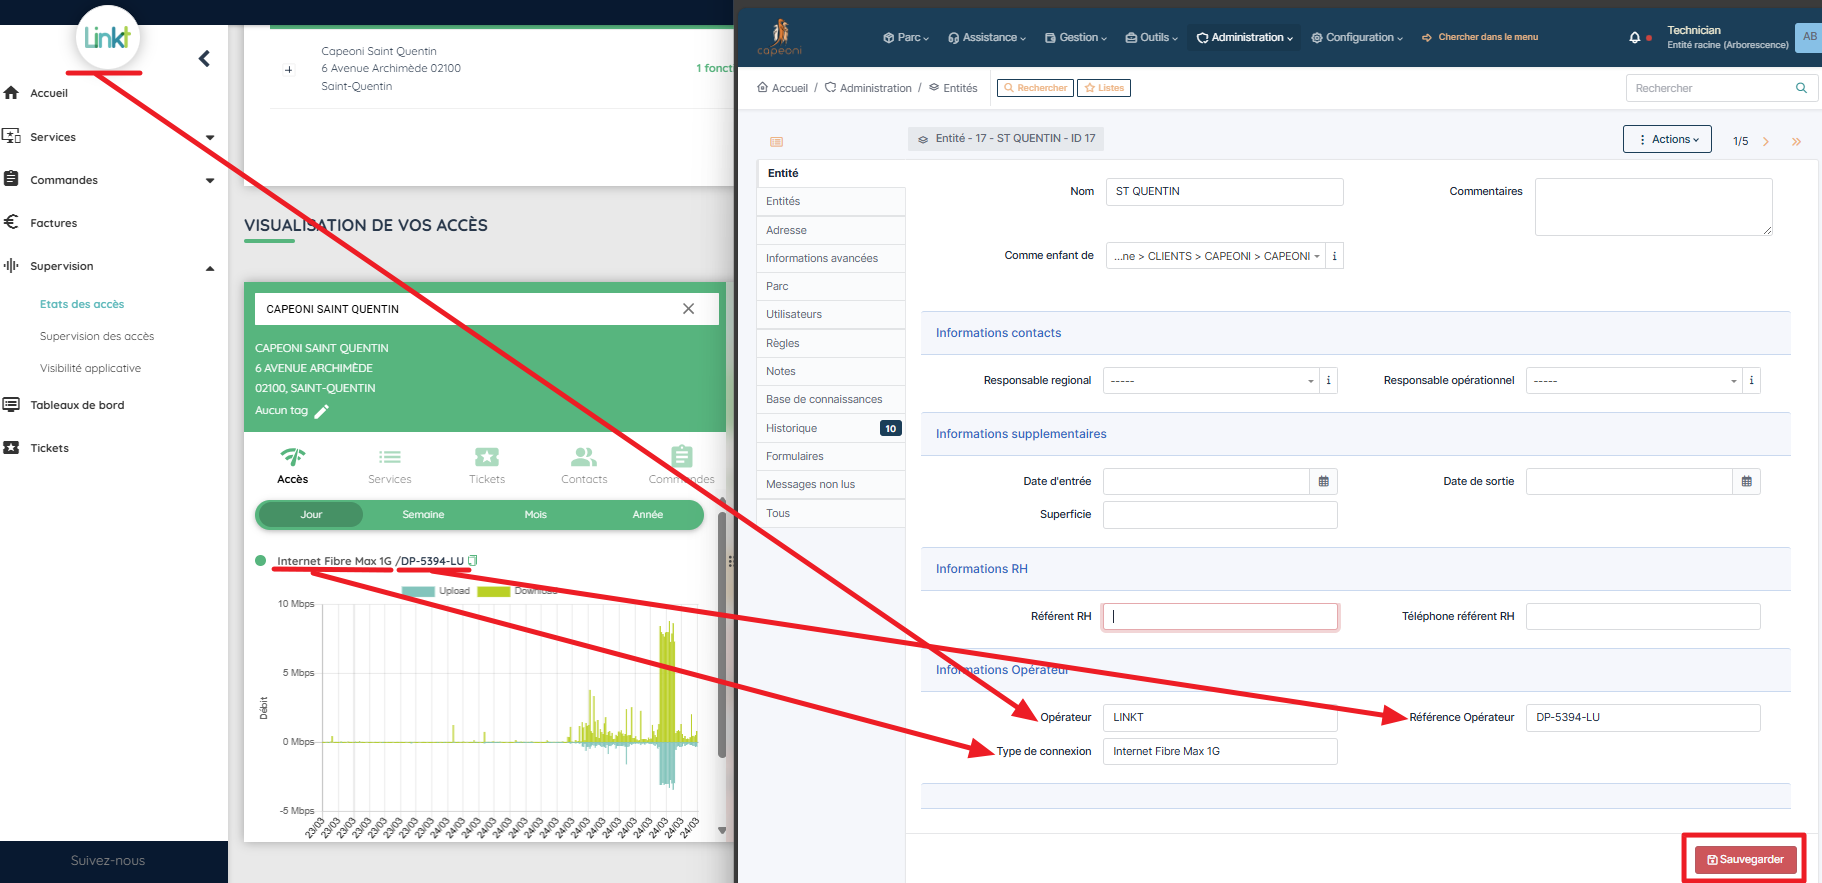This screenshot has height=883, width=1822.
Task: Open Visibilité applicative in Linkt sidebar
Action: 90,368
